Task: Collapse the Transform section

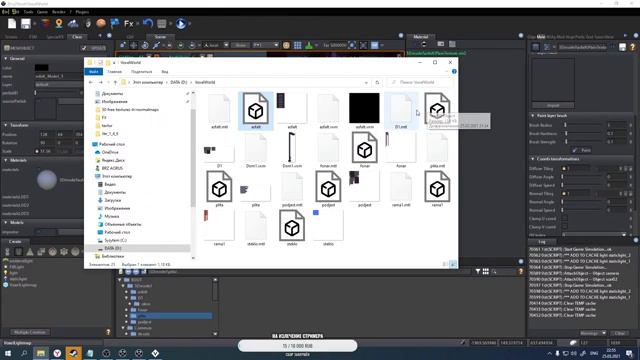Action: pos(6,125)
